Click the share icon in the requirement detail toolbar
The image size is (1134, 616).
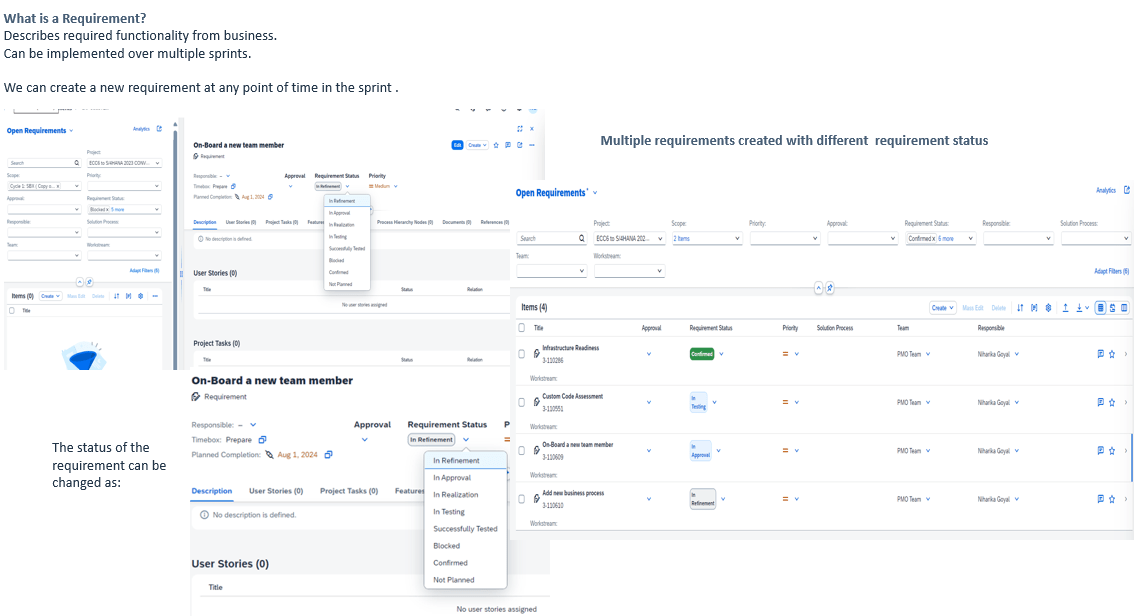(x=520, y=145)
